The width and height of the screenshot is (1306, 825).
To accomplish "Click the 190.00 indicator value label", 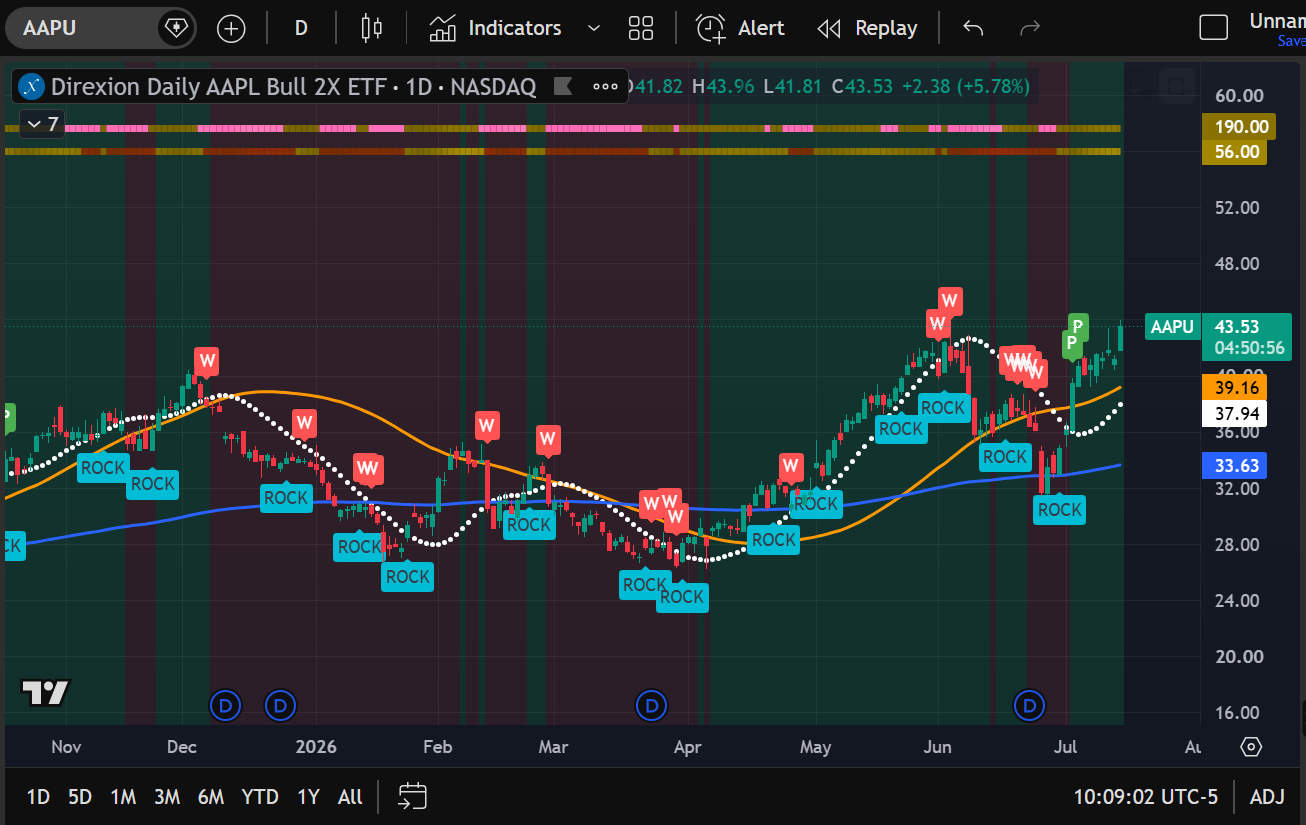I will coord(1238,127).
